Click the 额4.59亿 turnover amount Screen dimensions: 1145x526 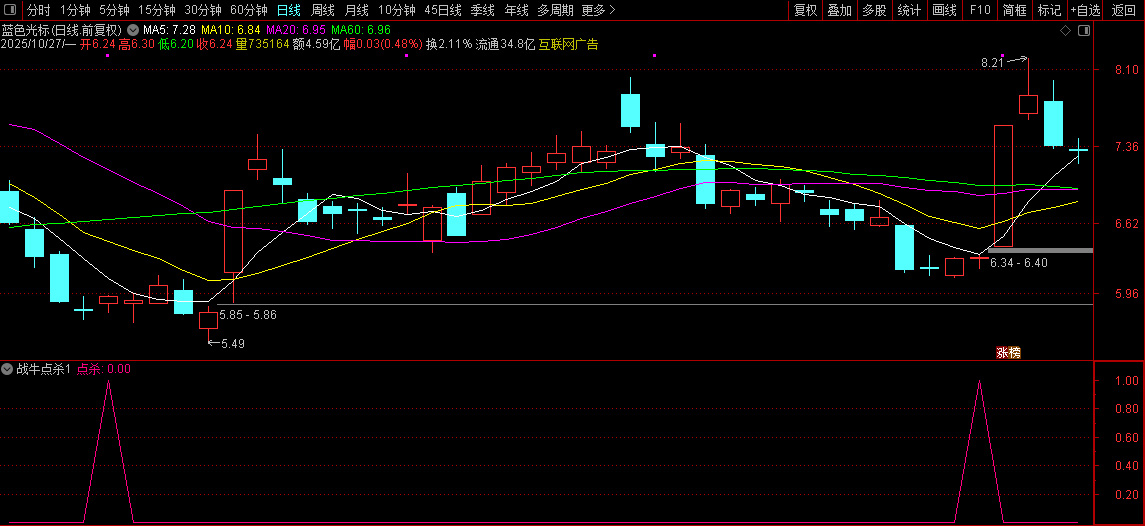316,45
